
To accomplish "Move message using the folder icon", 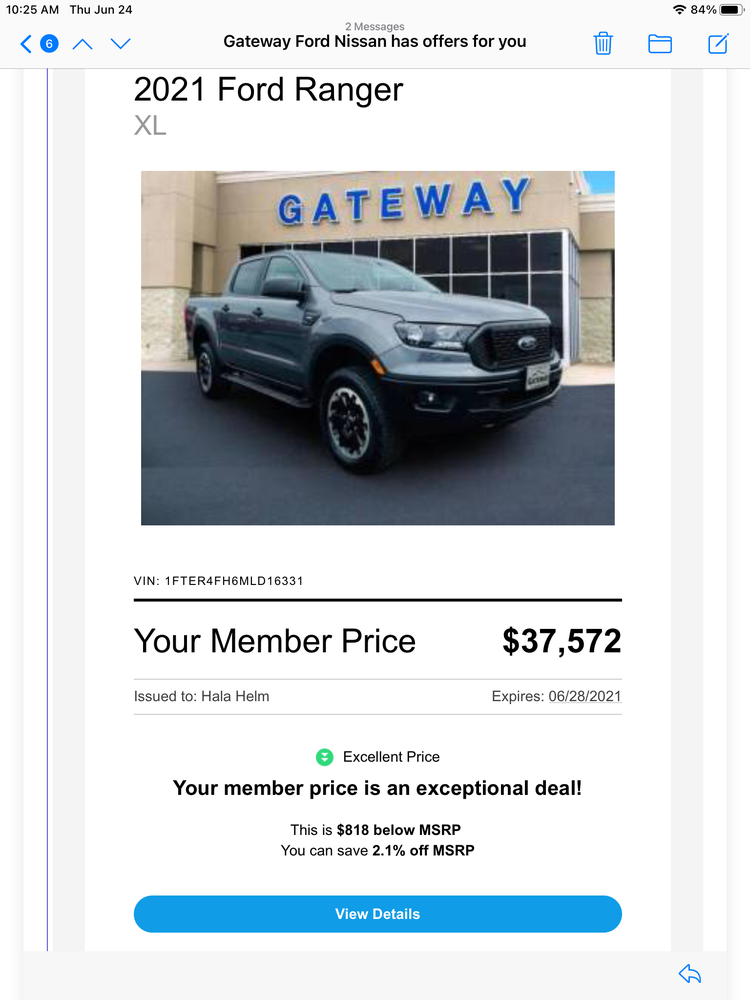I will click(x=660, y=43).
